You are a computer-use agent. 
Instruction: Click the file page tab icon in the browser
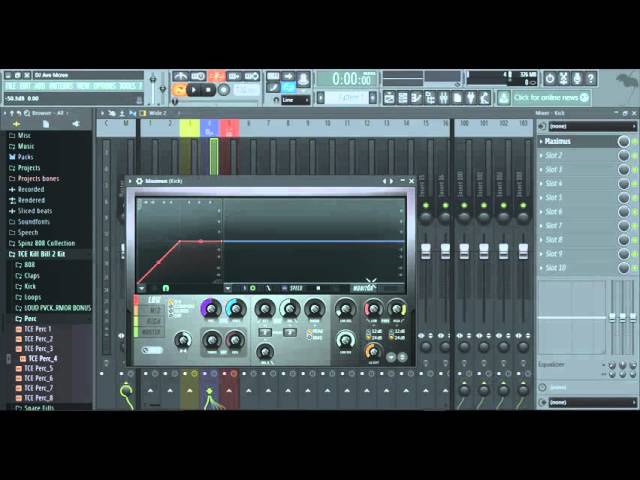[46, 124]
